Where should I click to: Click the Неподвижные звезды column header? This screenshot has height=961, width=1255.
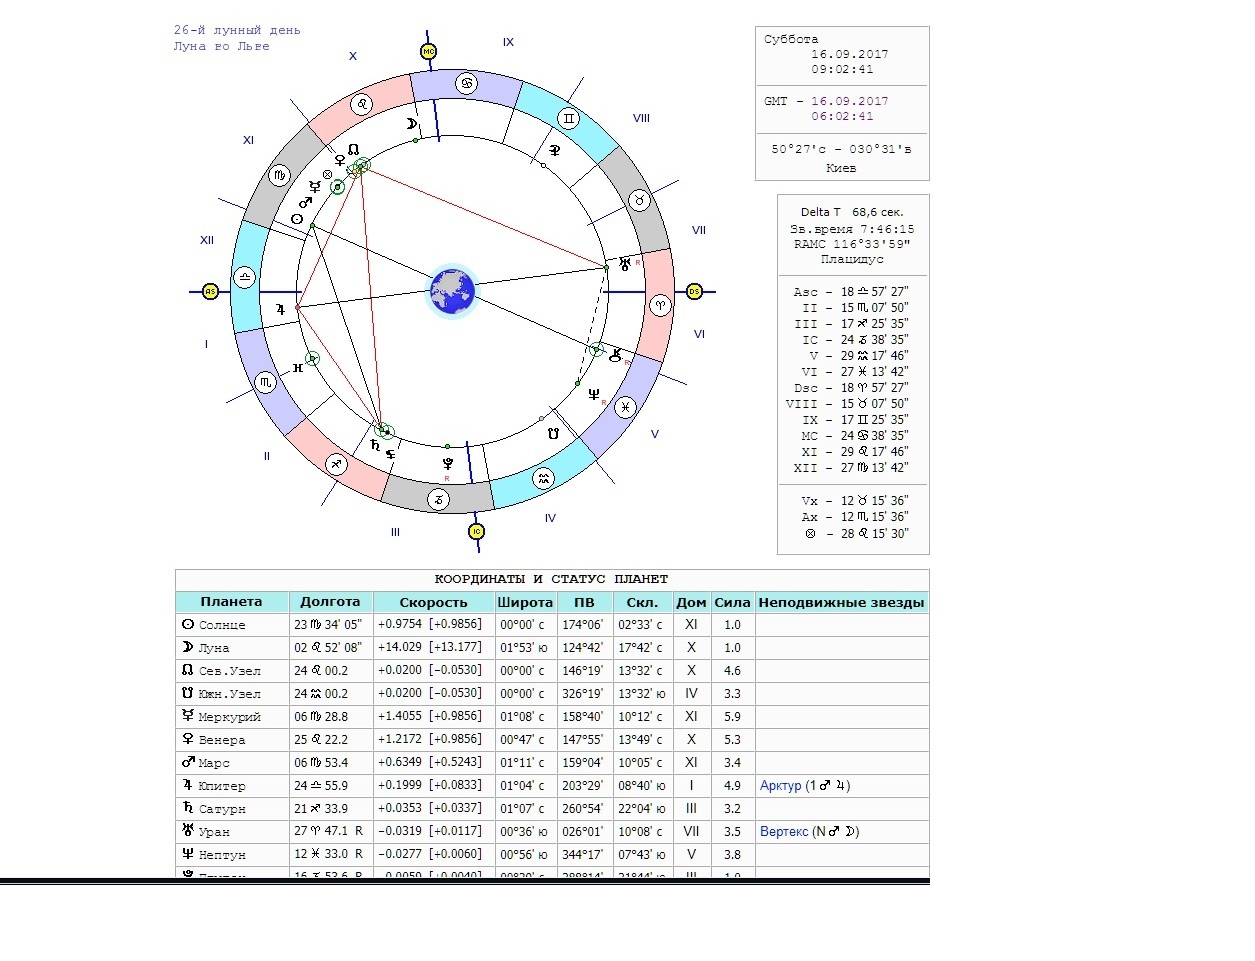pyautogui.click(x=842, y=602)
